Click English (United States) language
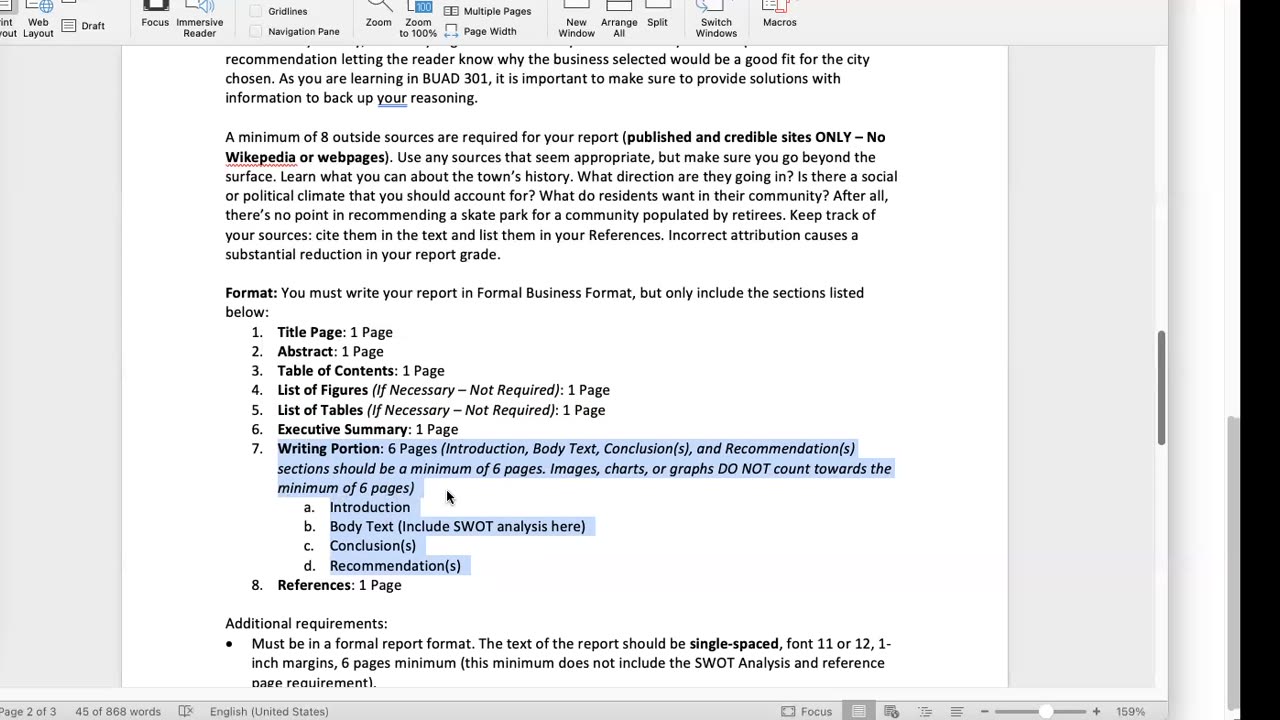Viewport: 1280px width, 720px height. 269,711
